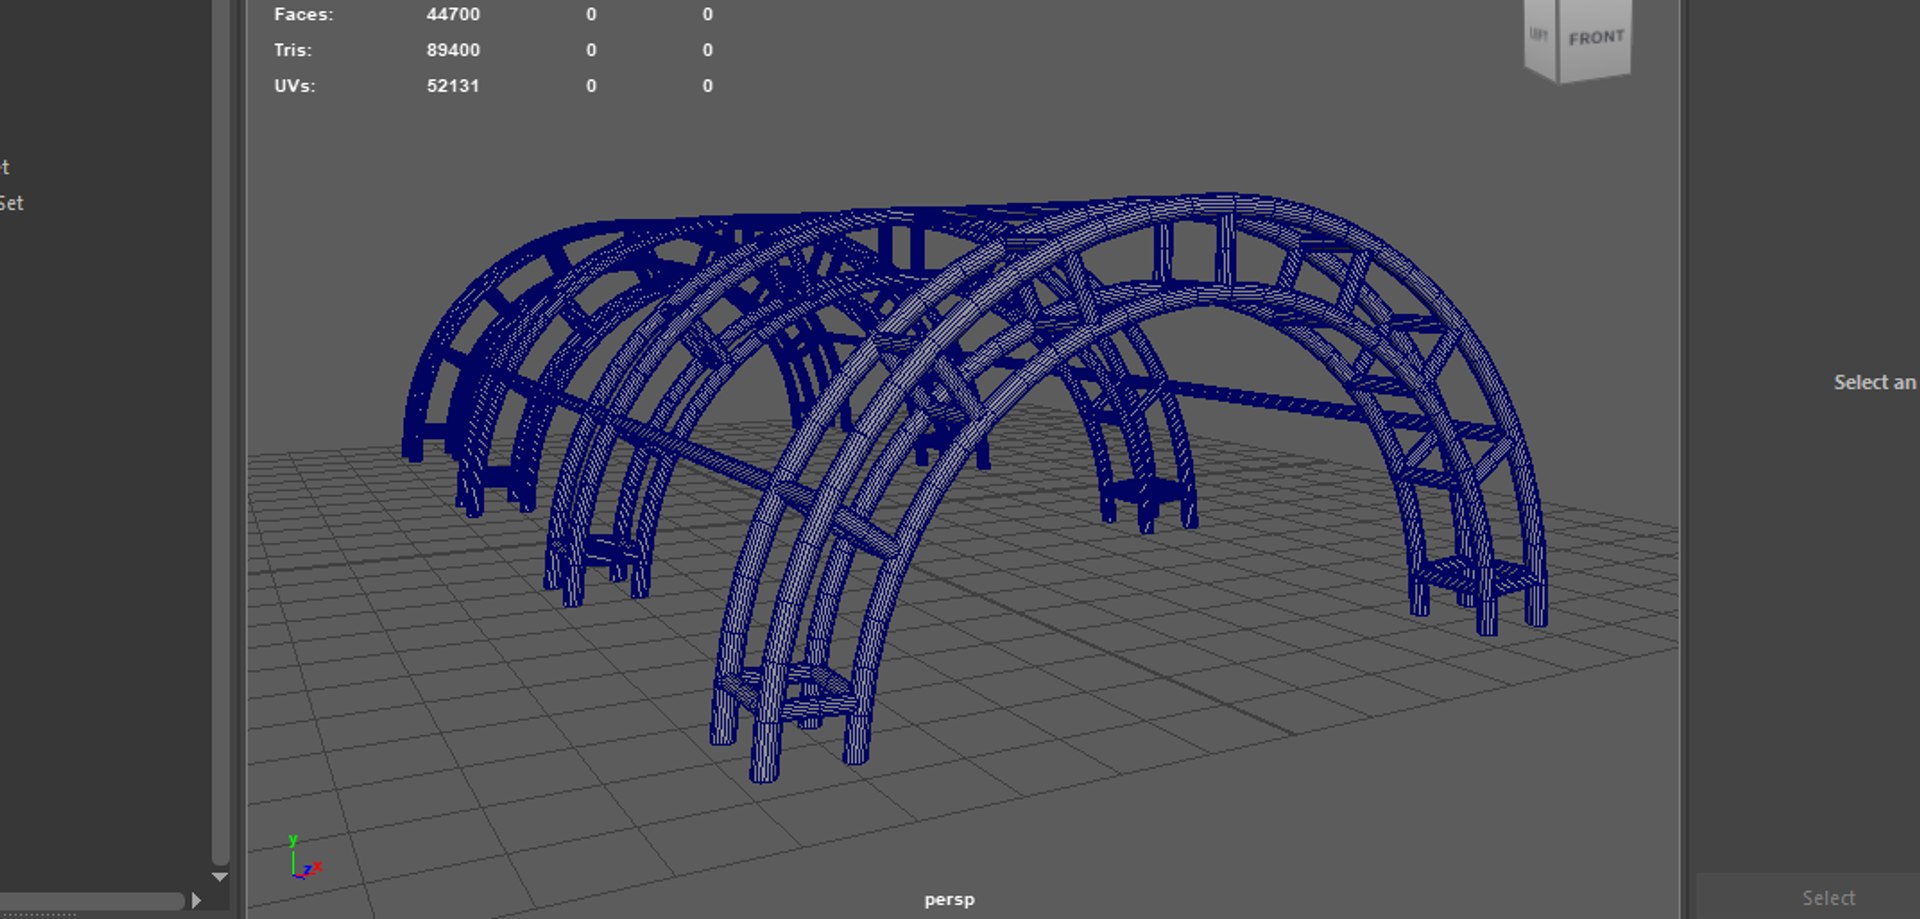This screenshot has height=919, width=1920.
Task: Click the persp camera label below the viewport
Action: tap(949, 900)
